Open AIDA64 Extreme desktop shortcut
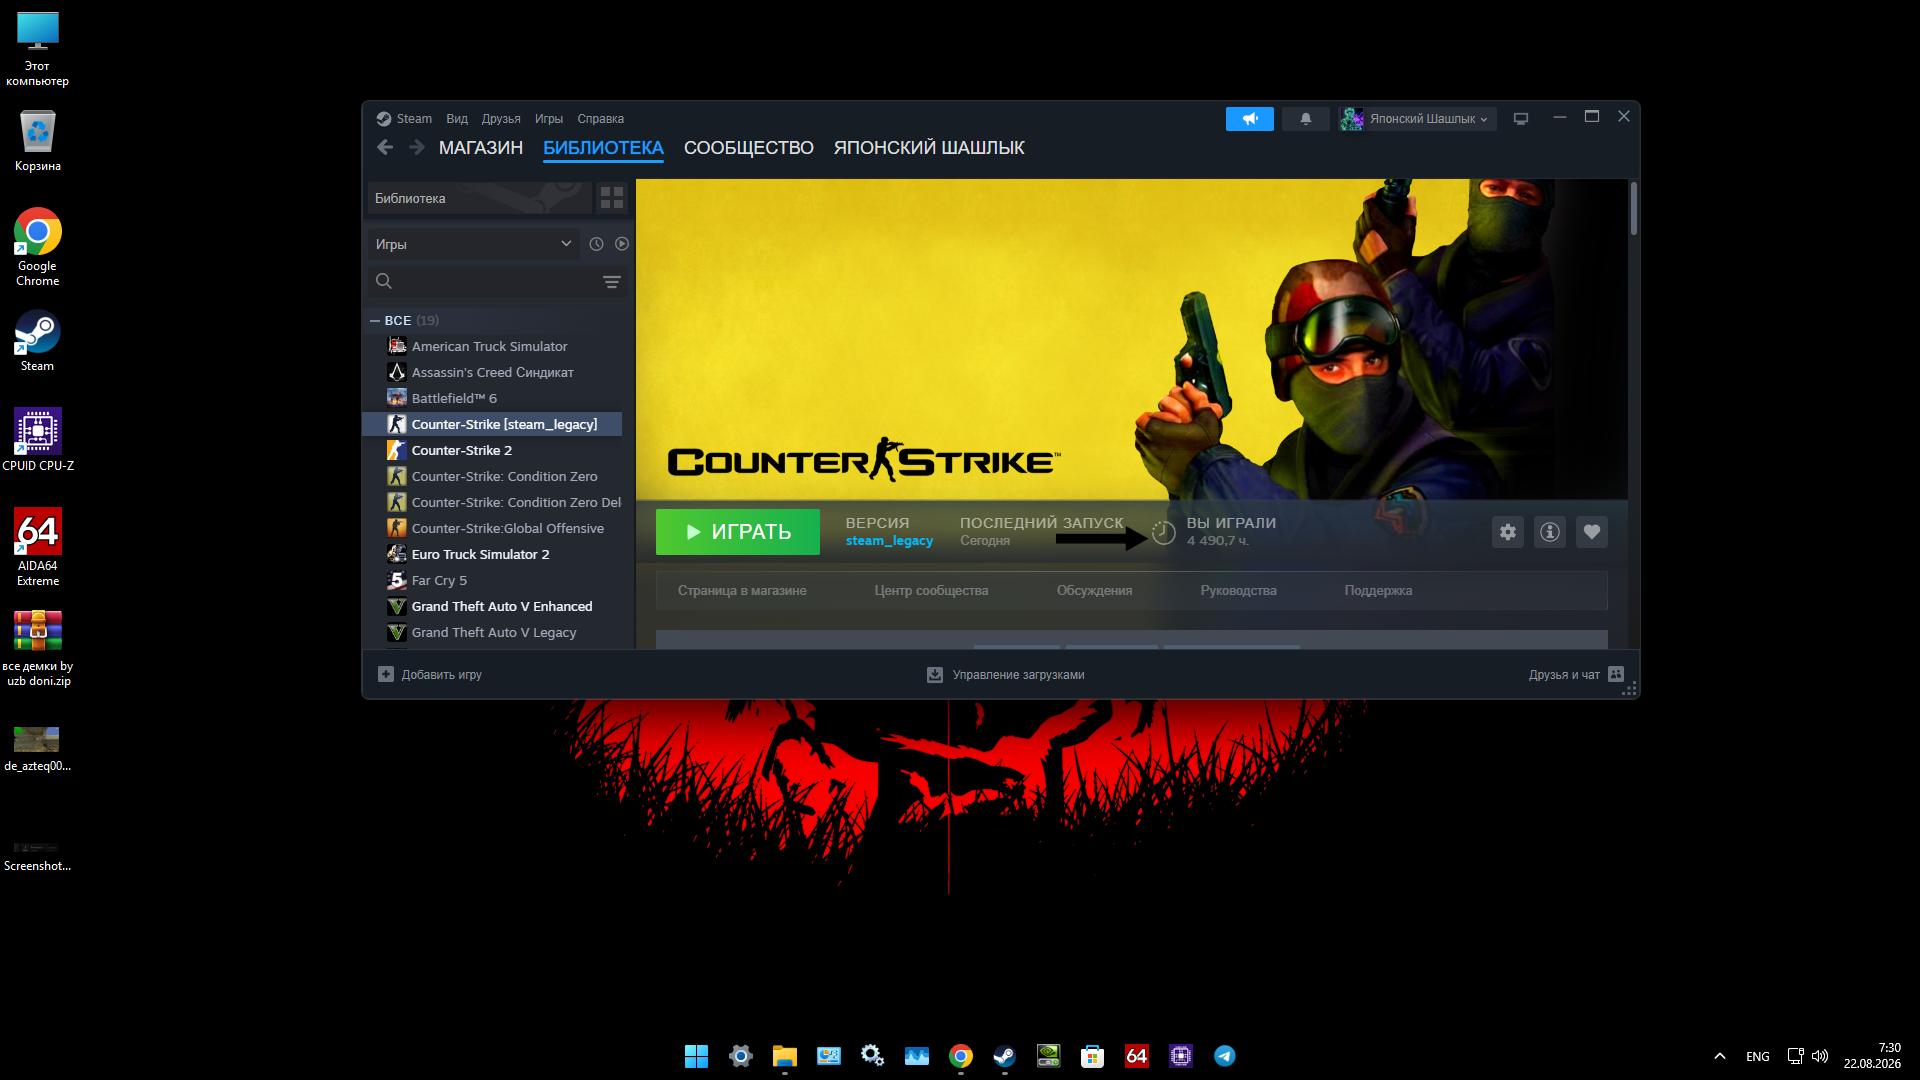The image size is (1920, 1080). click(x=38, y=547)
